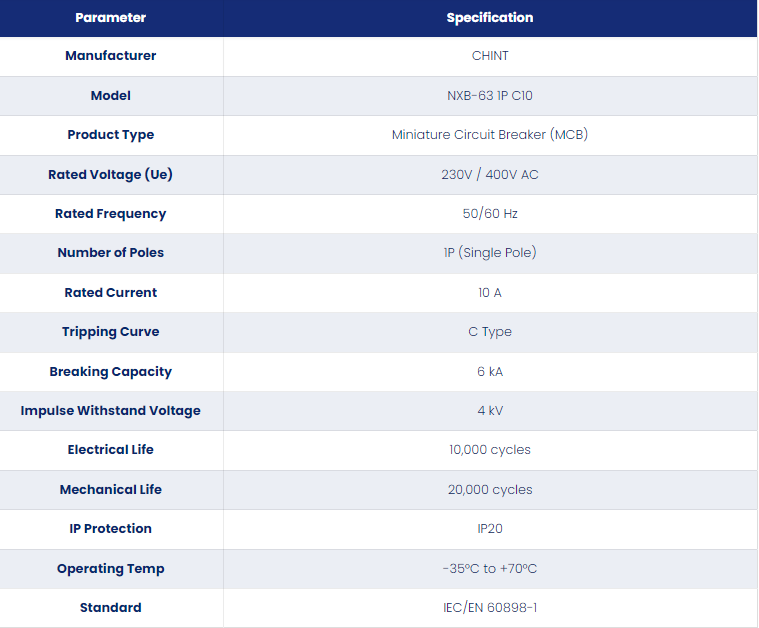Select the 'Rated Frequency' label
The height and width of the screenshot is (628, 759).
coord(110,214)
